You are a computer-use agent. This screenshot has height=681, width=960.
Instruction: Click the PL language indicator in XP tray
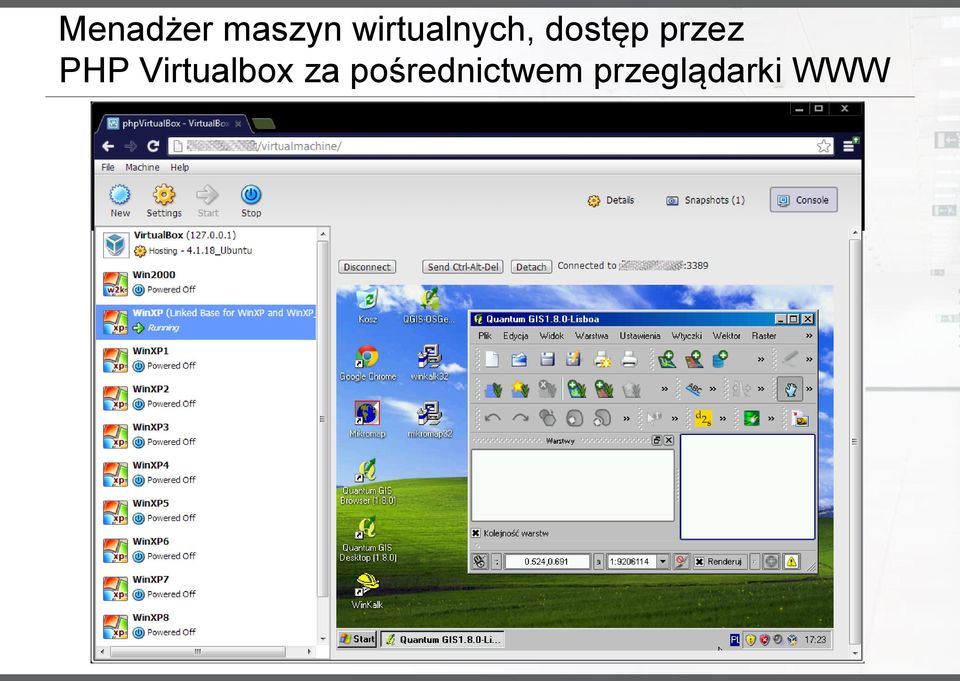tap(735, 640)
